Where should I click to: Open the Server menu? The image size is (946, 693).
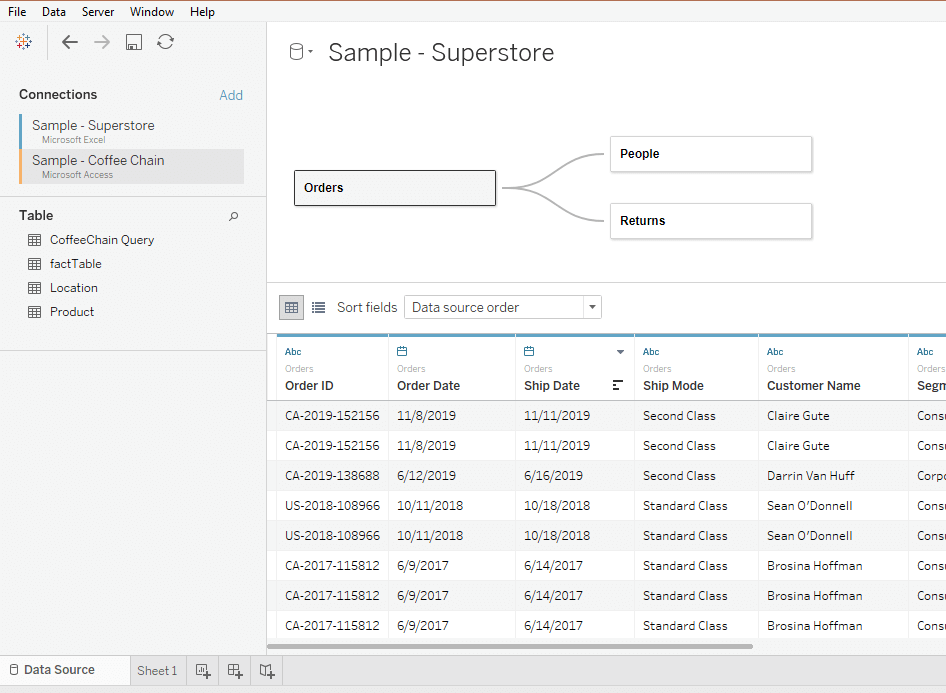(98, 12)
